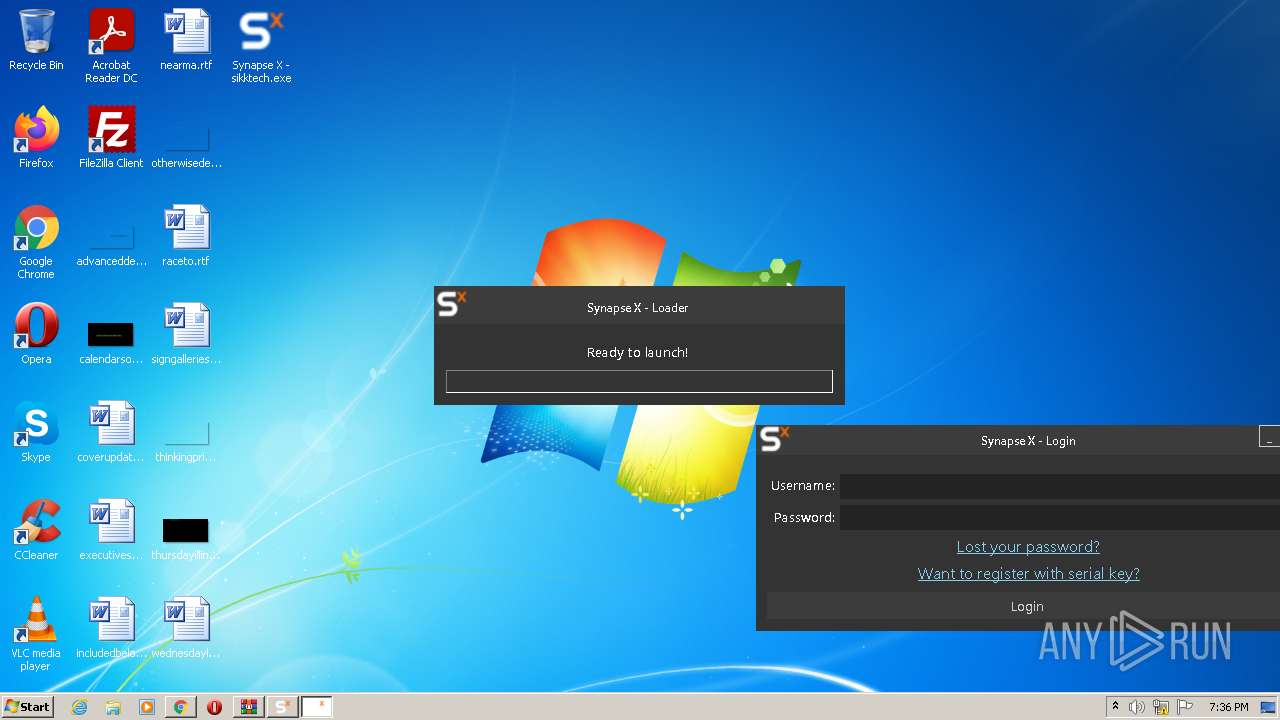Focus the Username field
This screenshot has width=1280, height=720.
[x=1060, y=486]
